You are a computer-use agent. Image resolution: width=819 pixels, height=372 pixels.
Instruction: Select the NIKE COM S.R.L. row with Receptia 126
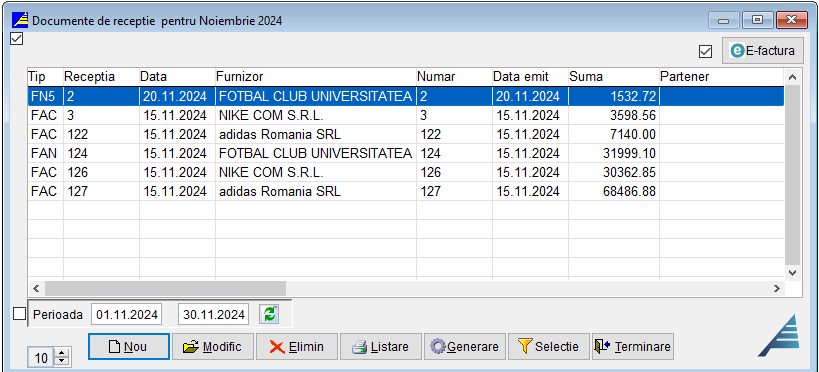pos(406,172)
